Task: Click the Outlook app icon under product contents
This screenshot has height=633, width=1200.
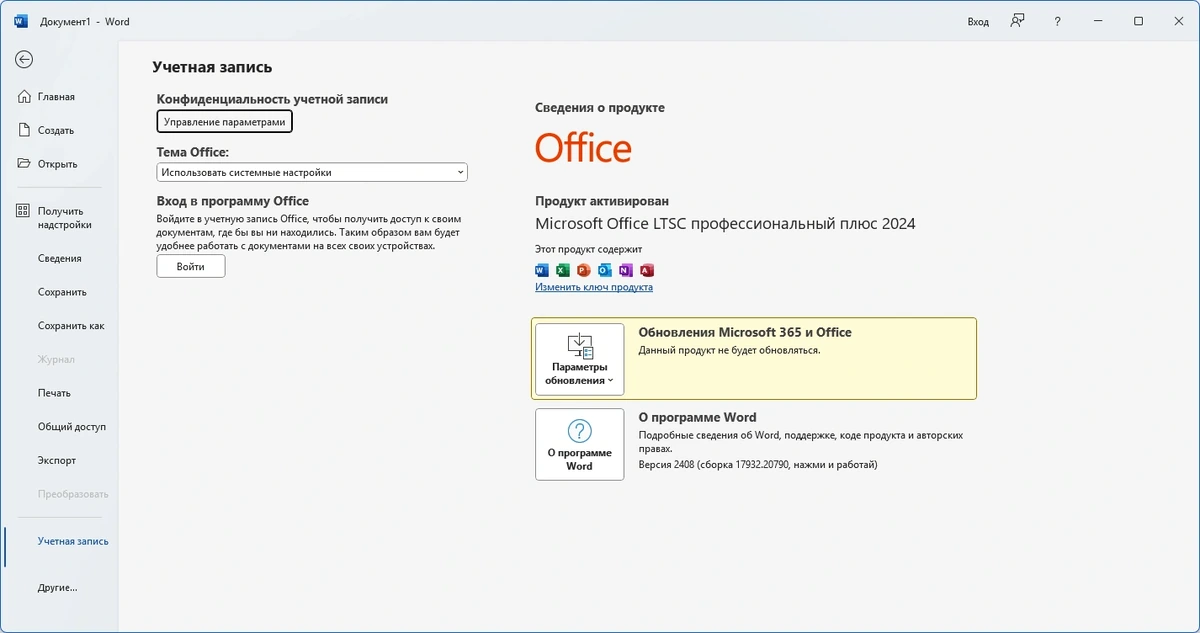Action: pos(605,270)
